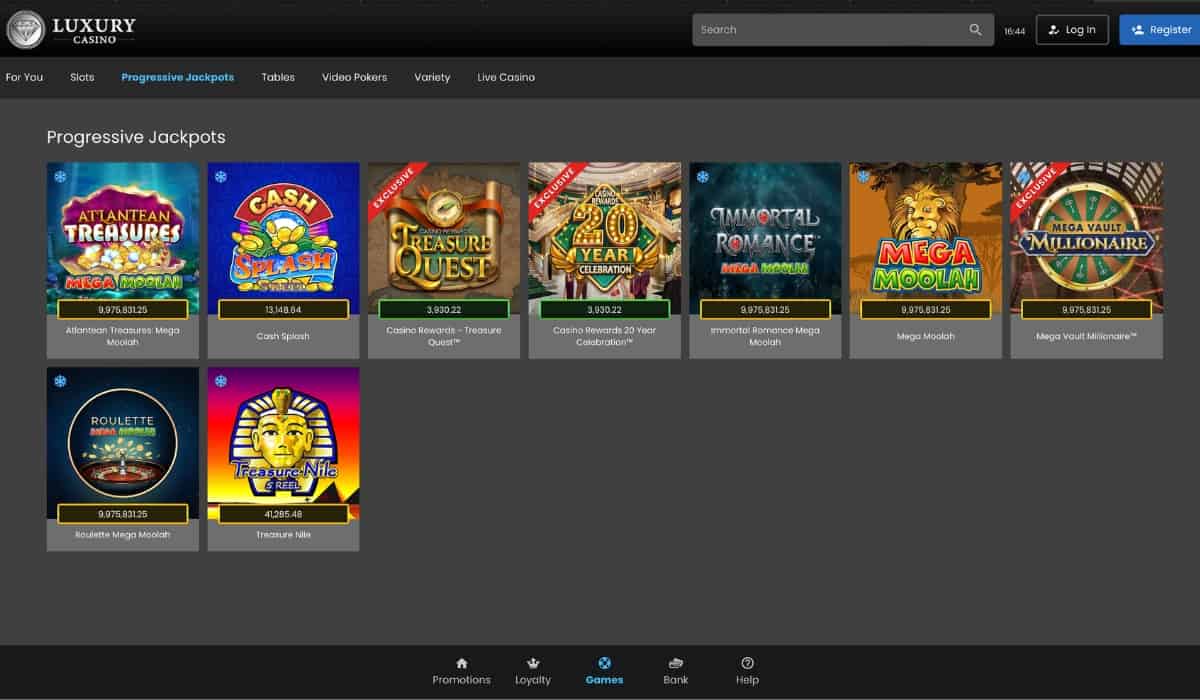Open Promotions via the house icon
The width and height of the screenshot is (1200, 700).
click(461, 663)
